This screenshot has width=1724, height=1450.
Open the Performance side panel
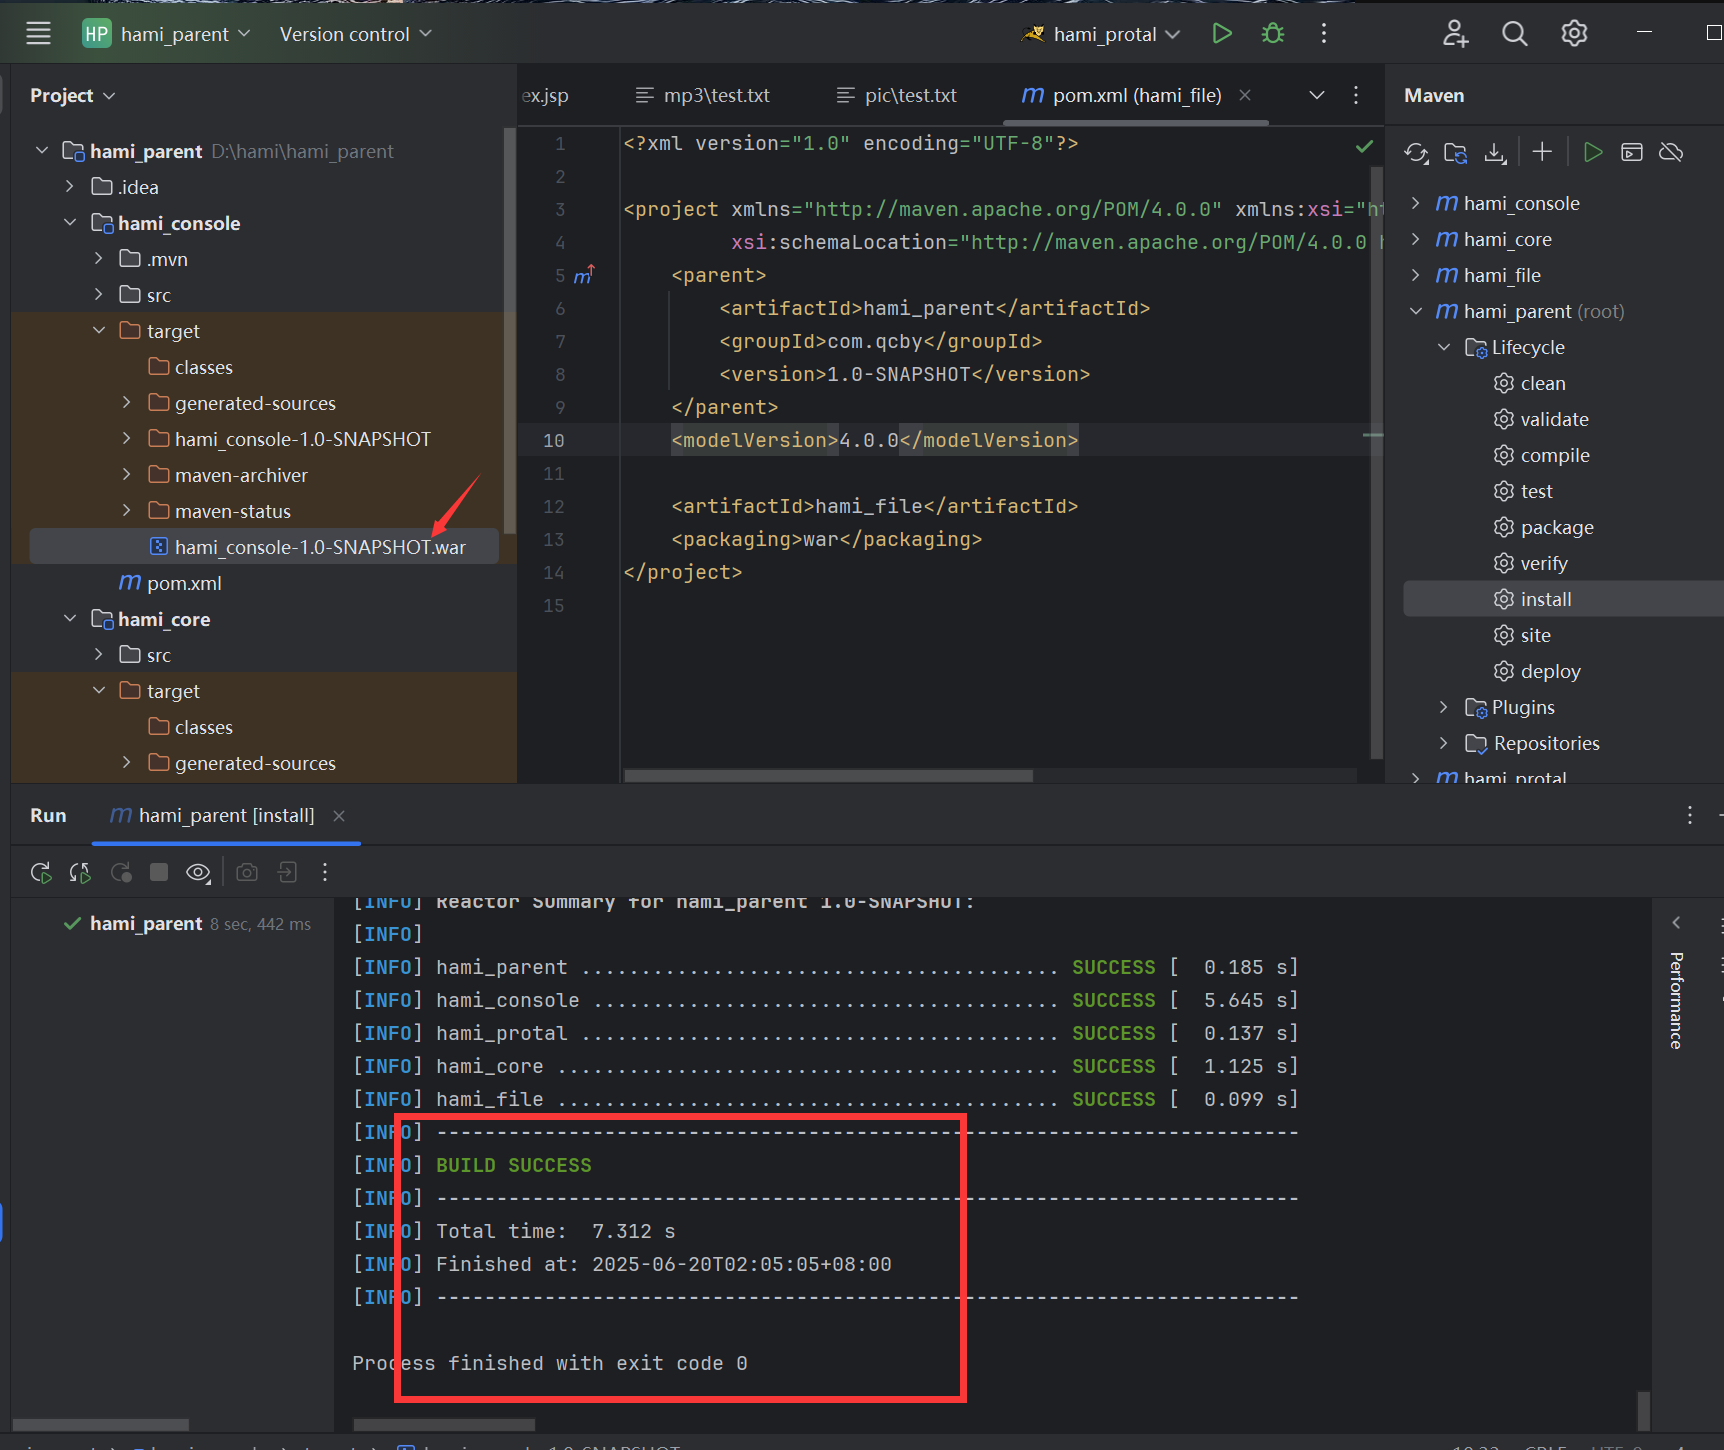click(1676, 1000)
